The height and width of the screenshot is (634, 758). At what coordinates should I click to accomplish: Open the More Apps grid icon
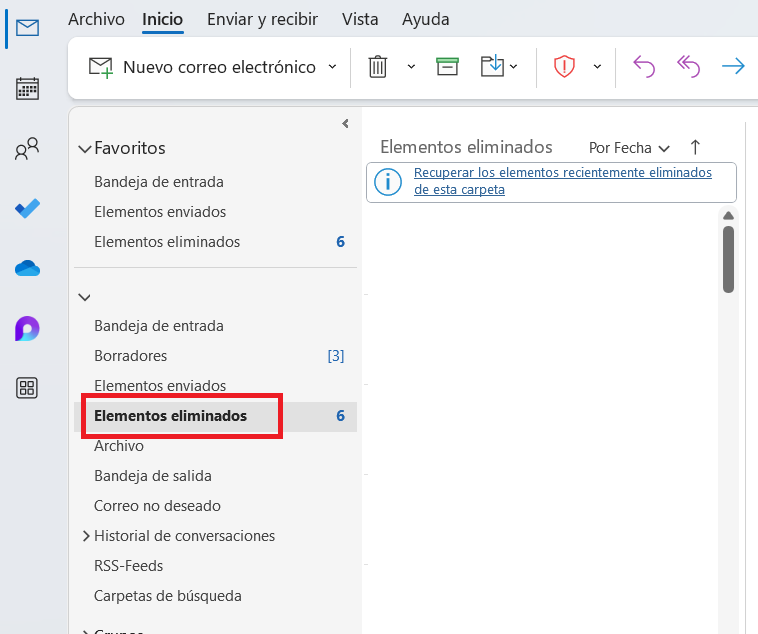pyautogui.click(x=28, y=388)
